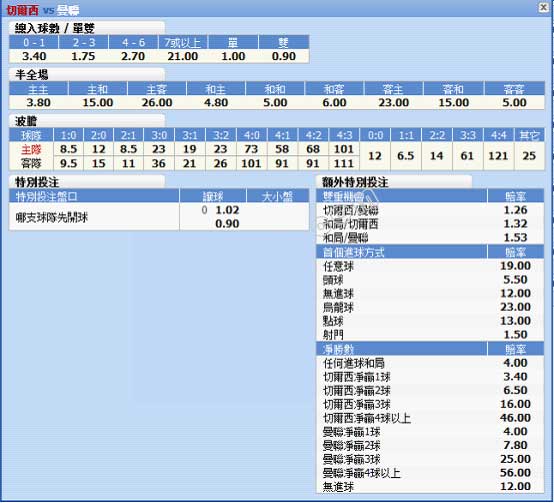This screenshot has height=503, width=554.
Task: Click 哪支球隊先開球 special bet row
Action: [x=159, y=217]
